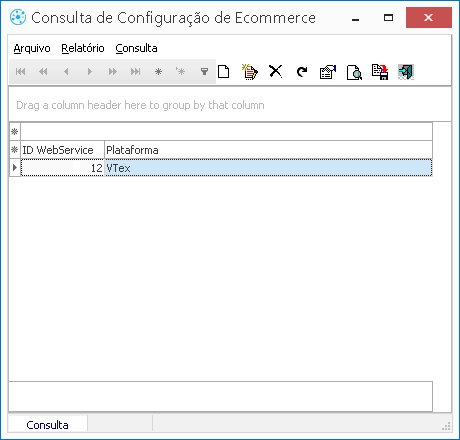Click the edit record icon with pencil
Screen dimensions: 460x440
(250, 71)
